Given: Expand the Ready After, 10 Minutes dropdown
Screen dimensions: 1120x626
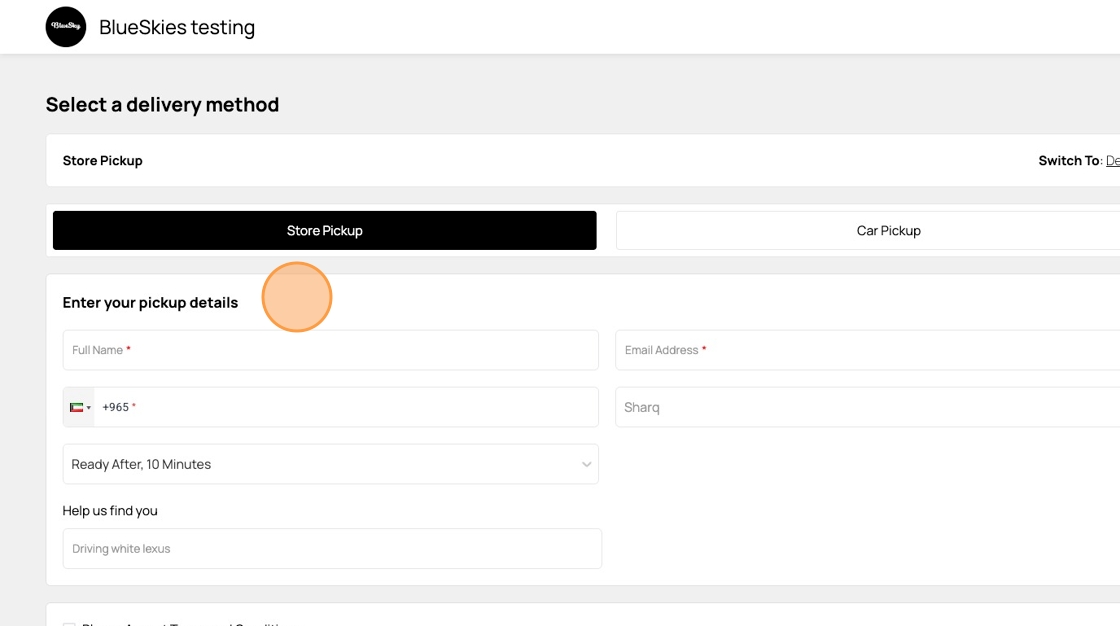Looking at the screenshot, I should (330, 464).
